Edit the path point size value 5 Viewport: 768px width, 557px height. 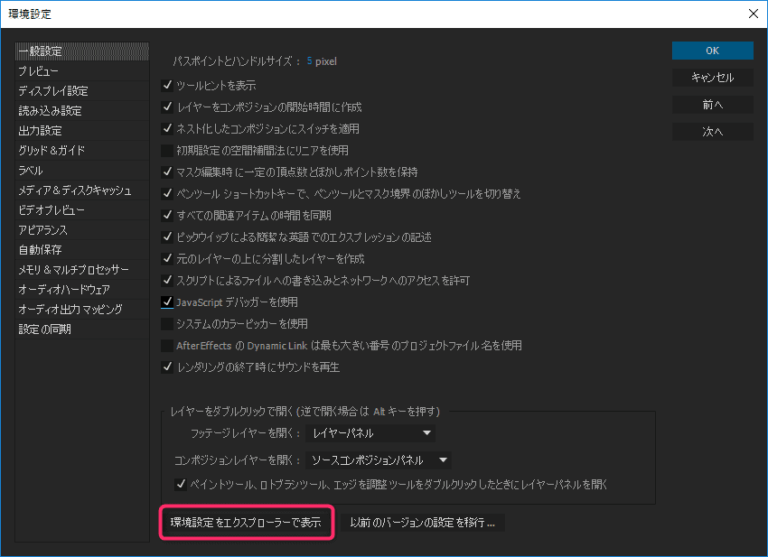pos(309,61)
